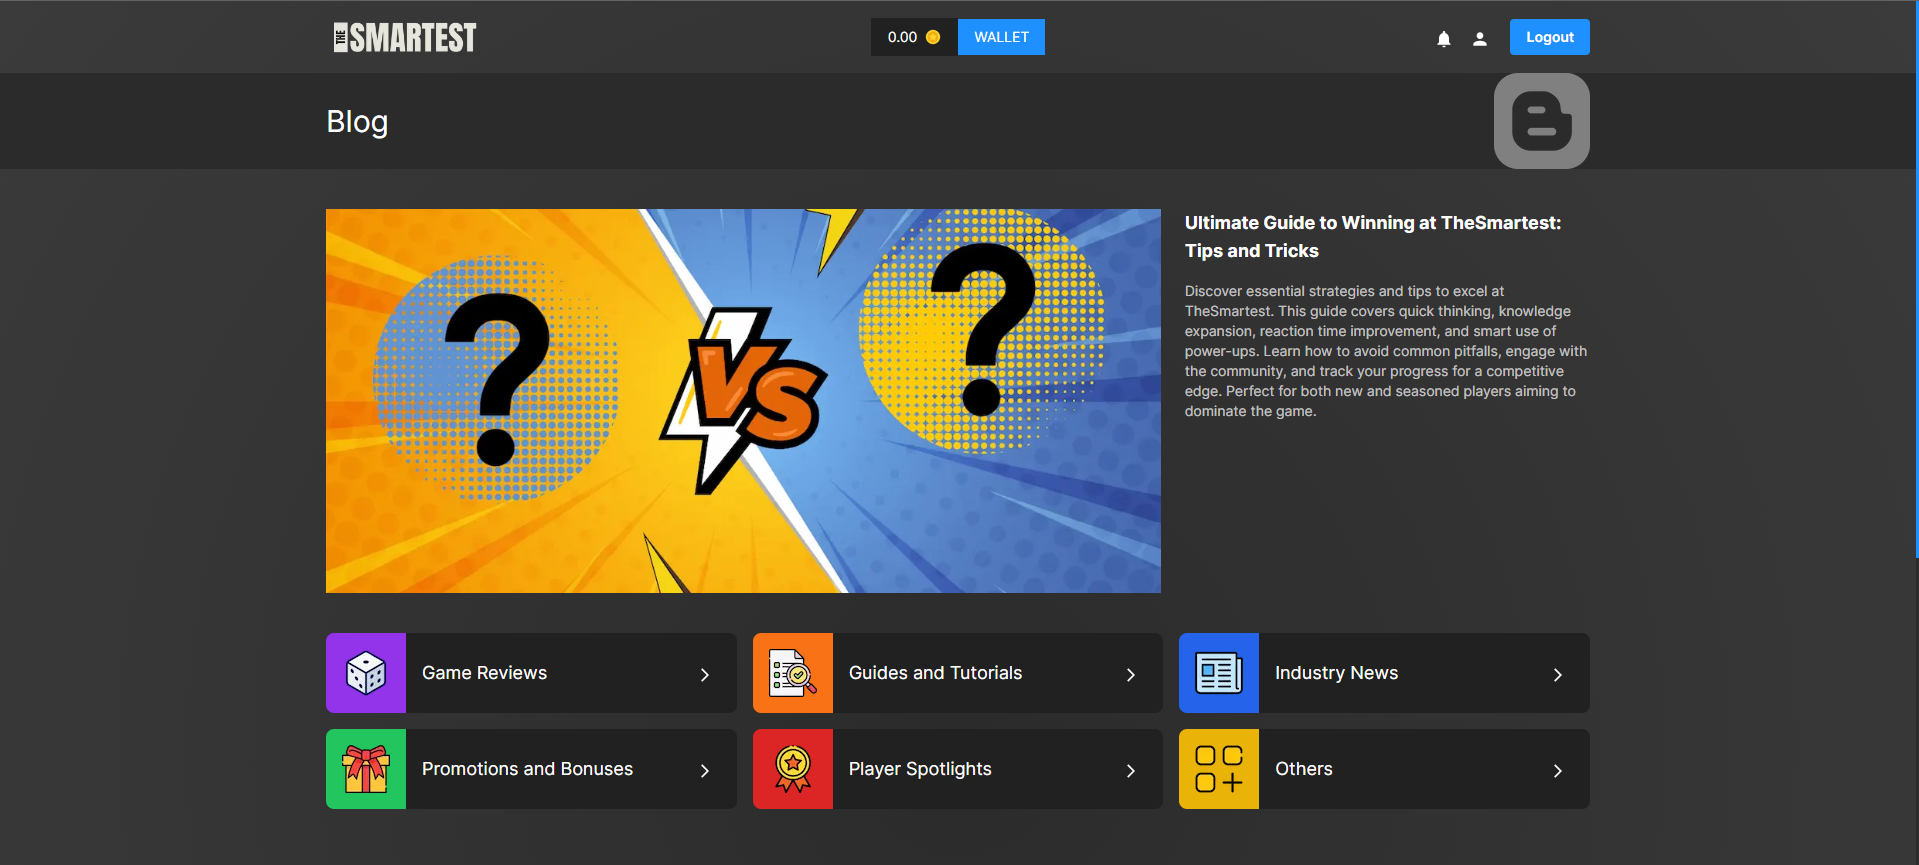1919x865 pixels.
Task: Expand Industry News chevron arrow
Action: 1558,675
